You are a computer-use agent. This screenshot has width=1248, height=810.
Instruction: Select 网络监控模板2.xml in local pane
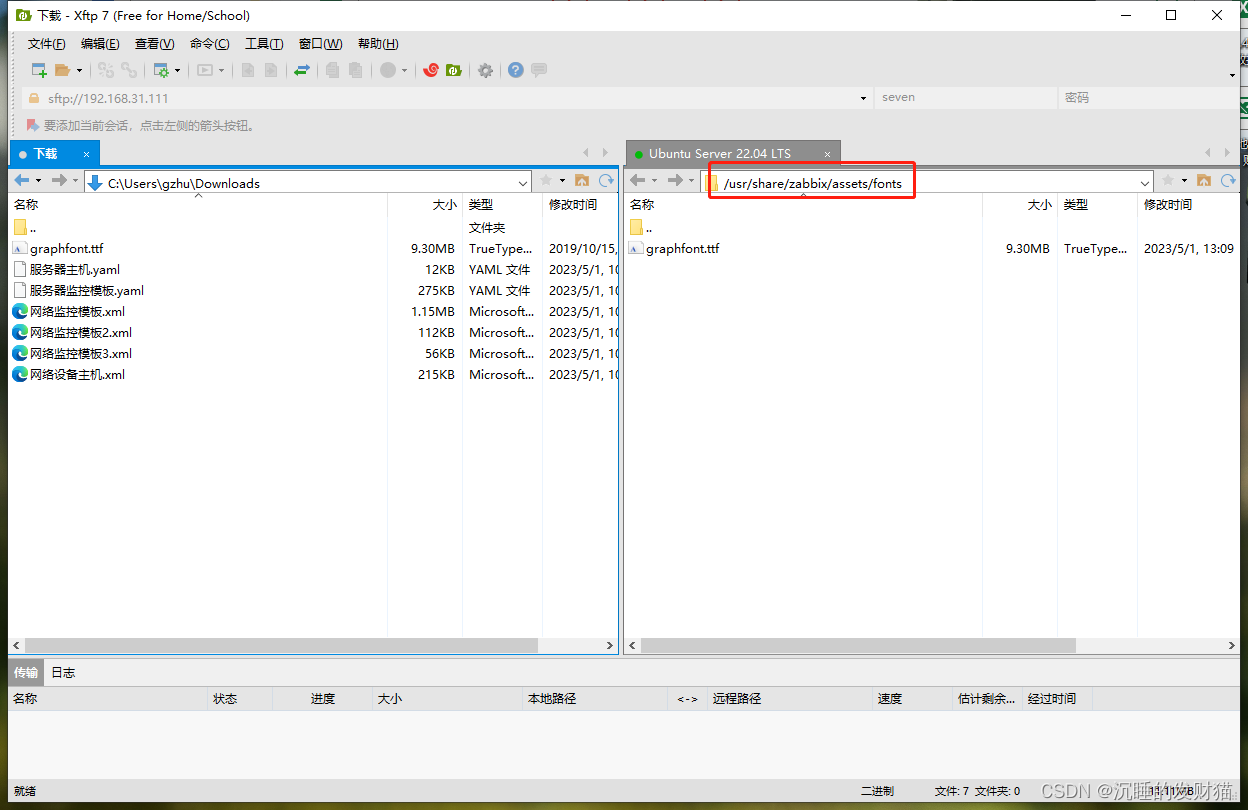tap(81, 333)
